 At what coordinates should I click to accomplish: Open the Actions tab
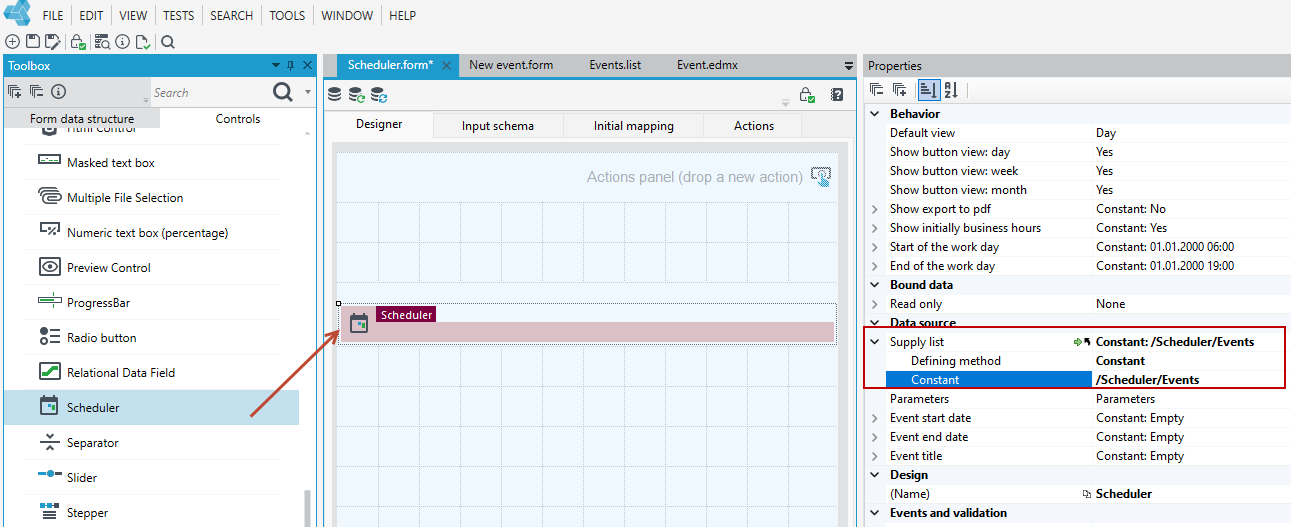coord(754,126)
